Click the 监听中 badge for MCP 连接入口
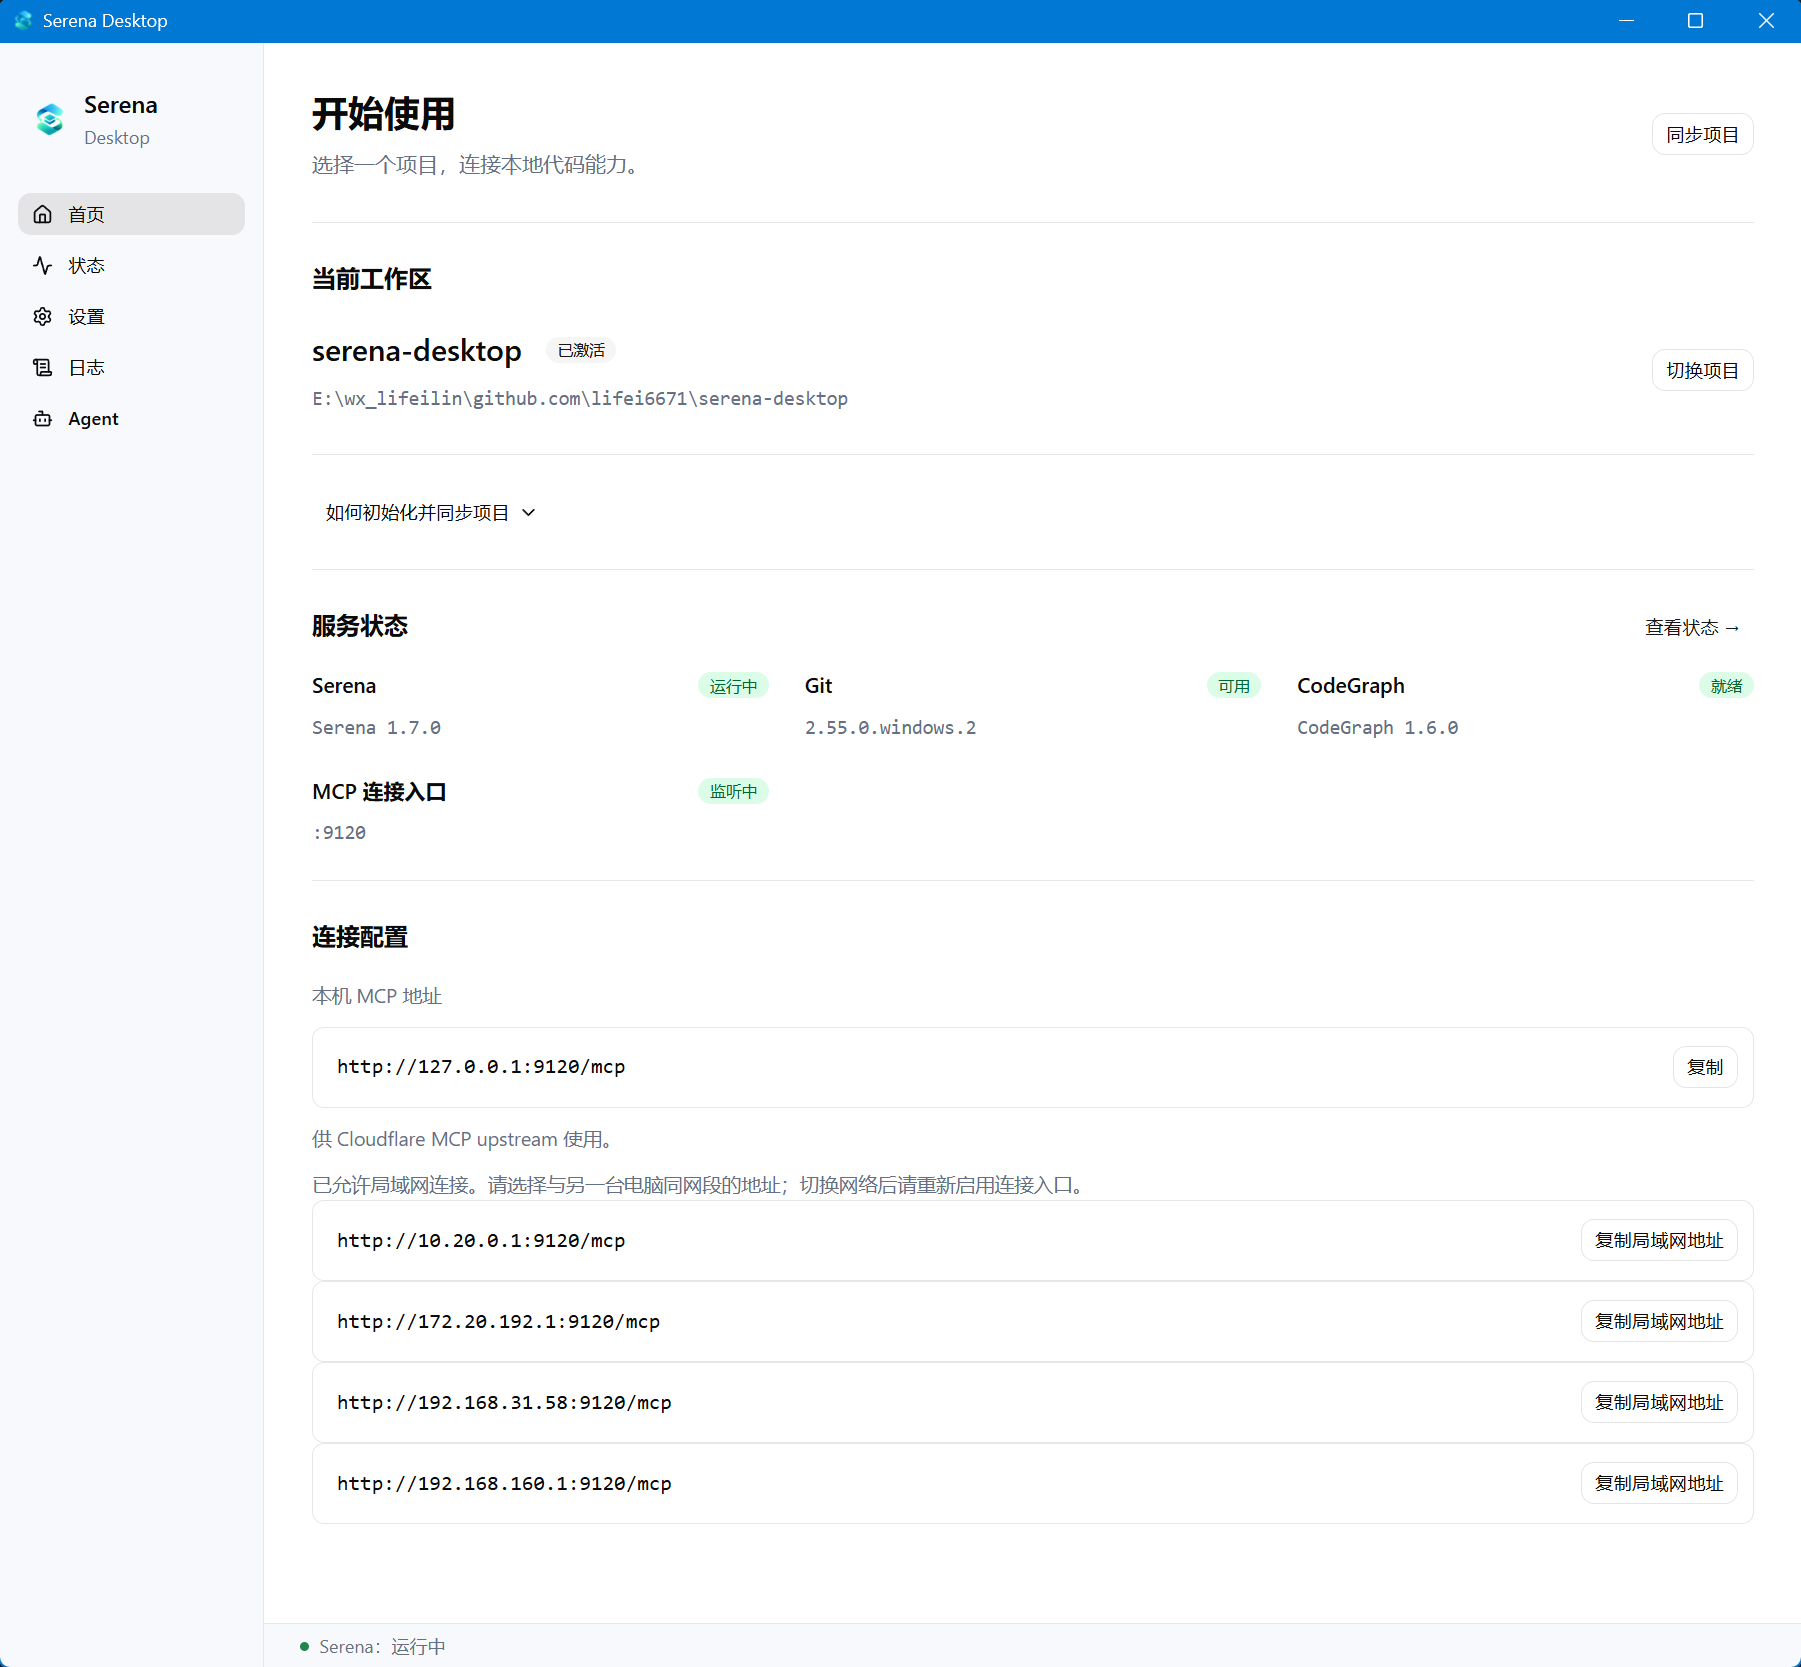 coord(733,791)
